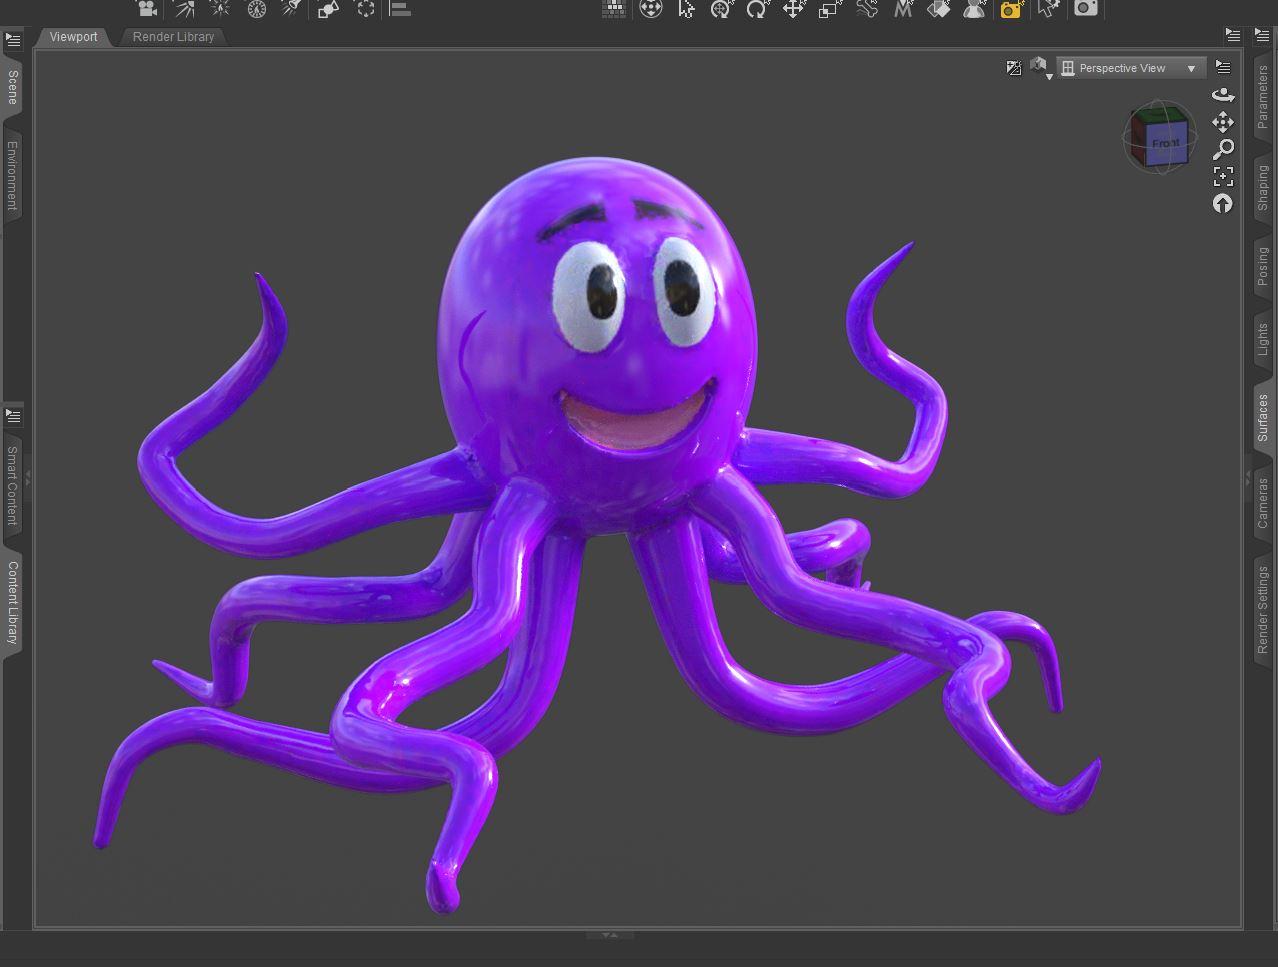Open the Shaping side tab
1278x967 pixels.
coord(1263,187)
